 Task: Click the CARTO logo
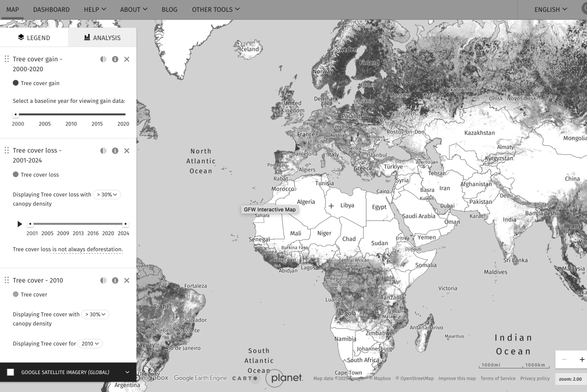point(245,378)
